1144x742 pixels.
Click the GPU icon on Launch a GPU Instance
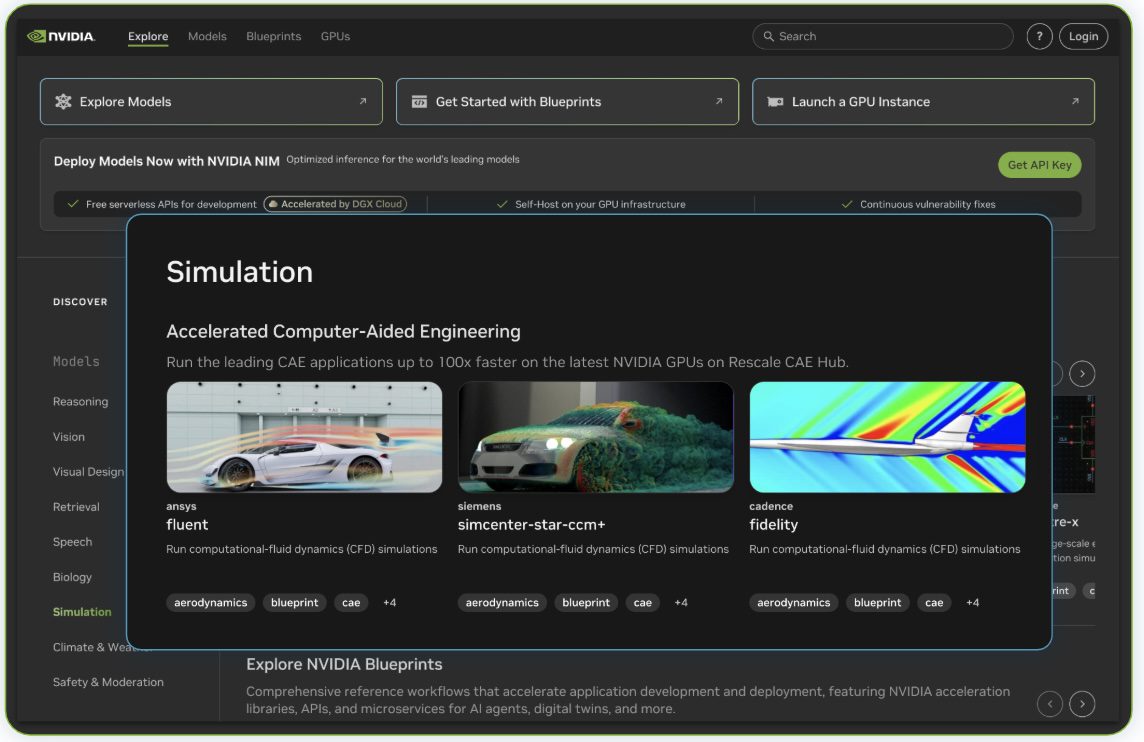click(777, 101)
